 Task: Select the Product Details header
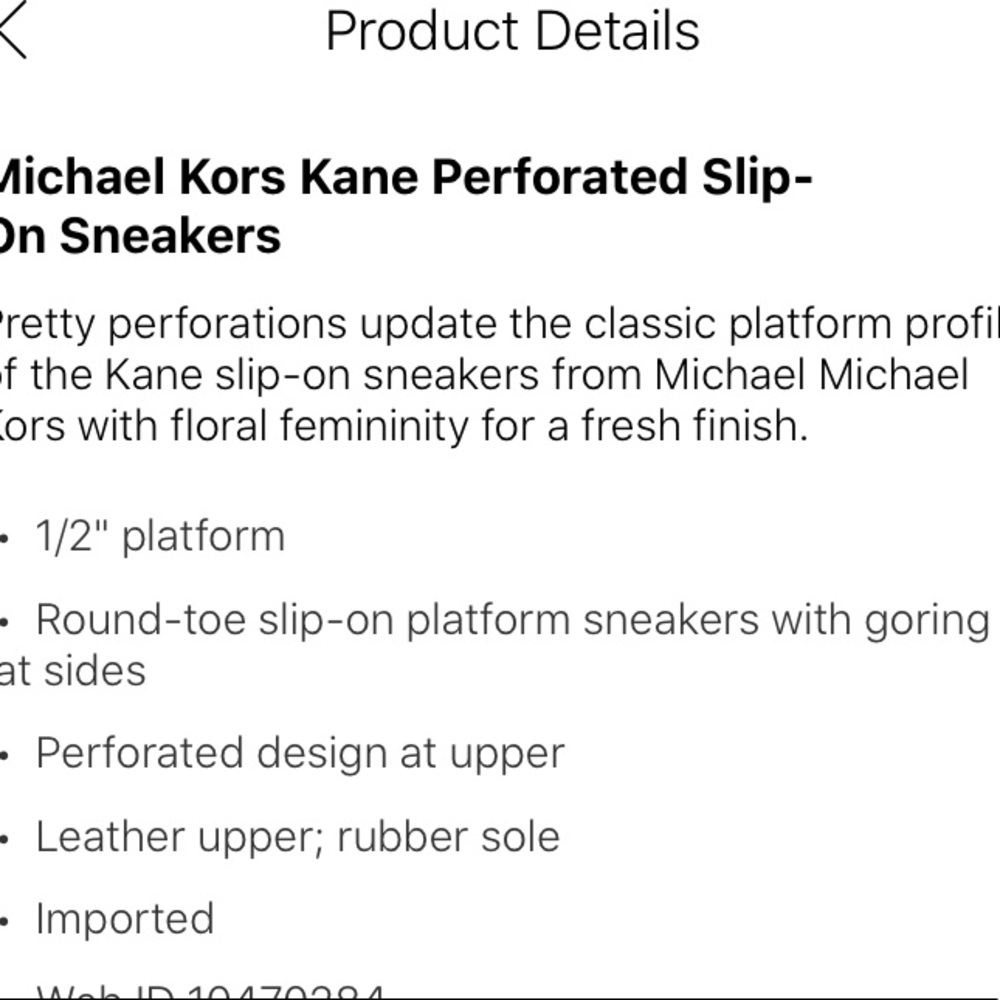(512, 30)
